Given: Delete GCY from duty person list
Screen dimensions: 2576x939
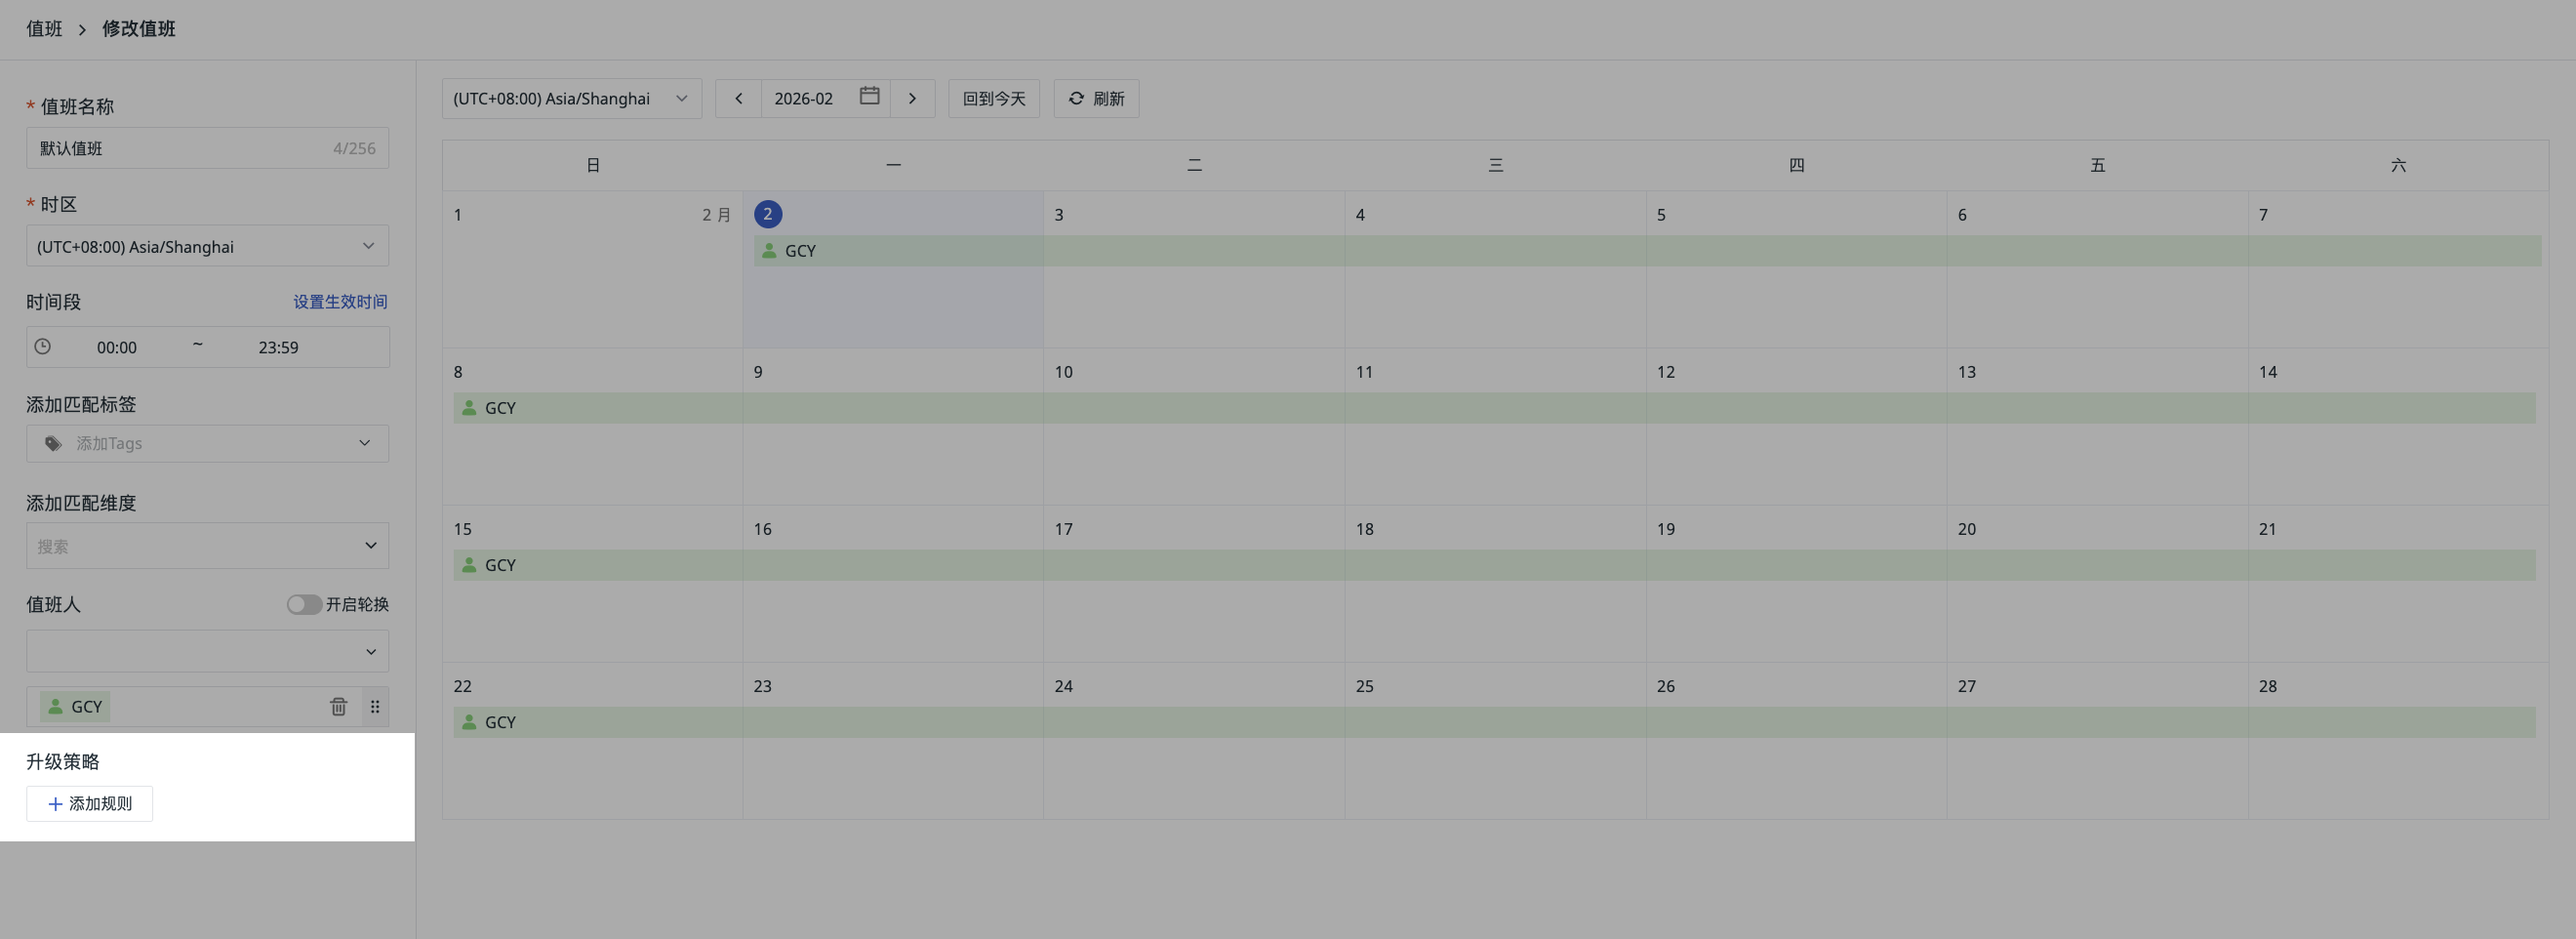Looking at the screenshot, I should [x=338, y=706].
